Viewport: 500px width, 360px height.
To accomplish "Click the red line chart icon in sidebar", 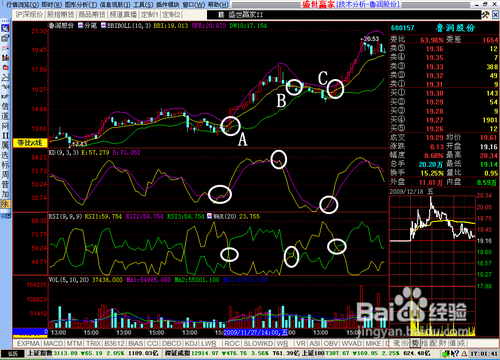I will (5, 48).
